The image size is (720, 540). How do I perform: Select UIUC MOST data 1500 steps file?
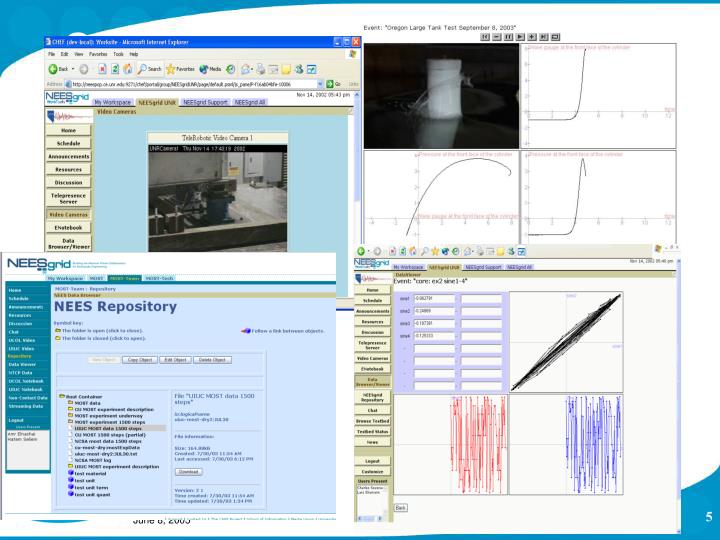[x=108, y=428]
